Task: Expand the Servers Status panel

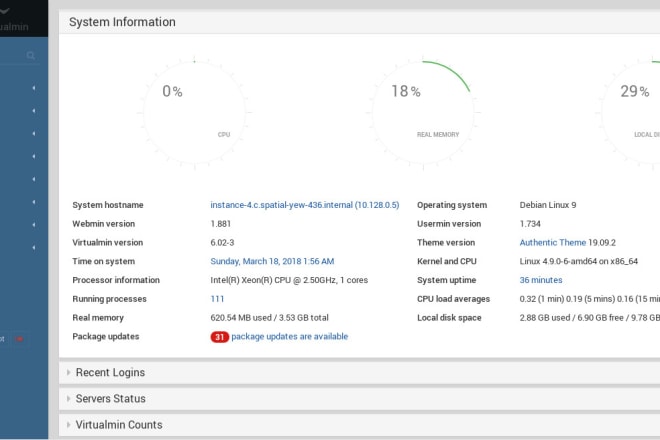Action: tap(359, 399)
